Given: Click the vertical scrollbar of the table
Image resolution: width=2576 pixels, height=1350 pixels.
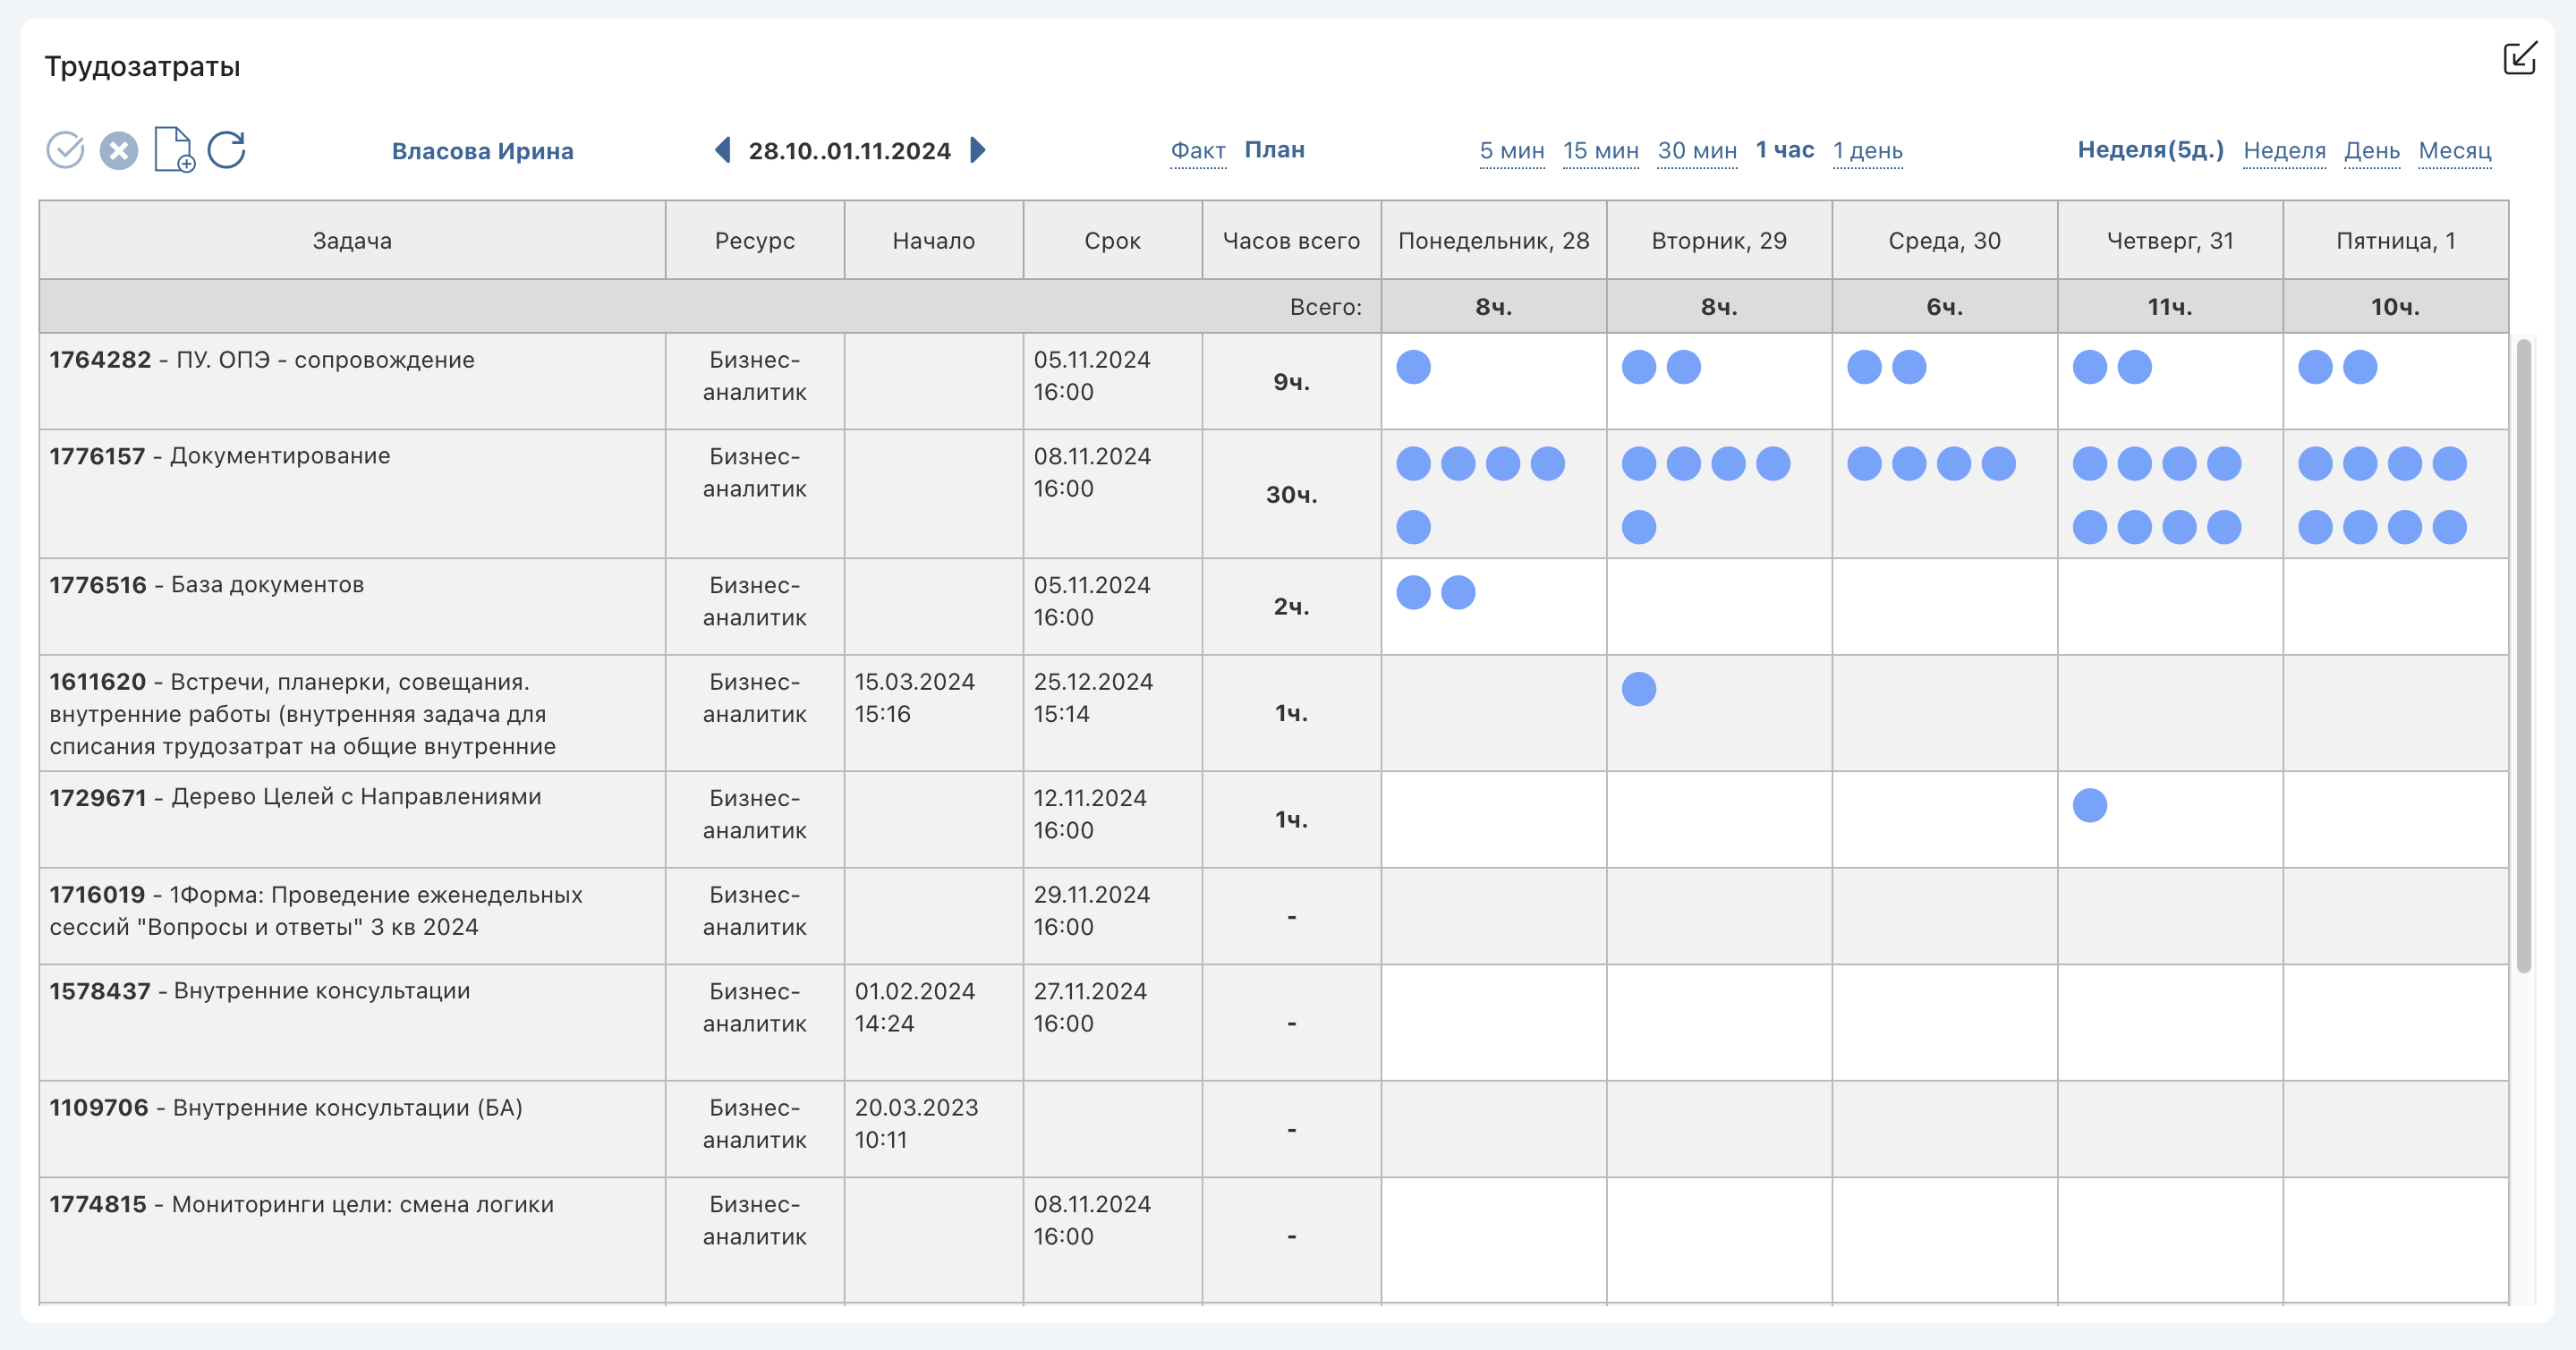Looking at the screenshot, I should (2523, 655).
